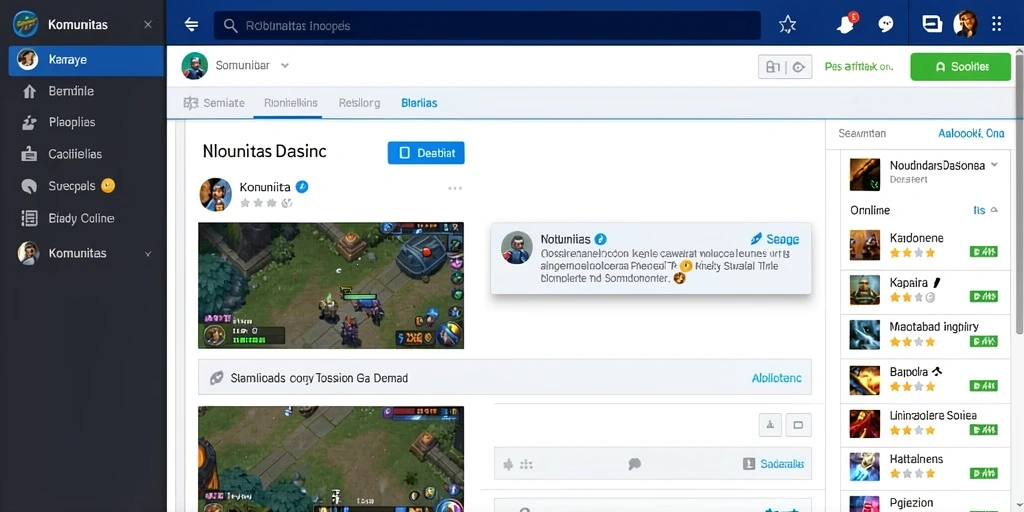The image size is (1024, 512).
Task: Switch to the Reisliorg tab
Action: pos(359,103)
